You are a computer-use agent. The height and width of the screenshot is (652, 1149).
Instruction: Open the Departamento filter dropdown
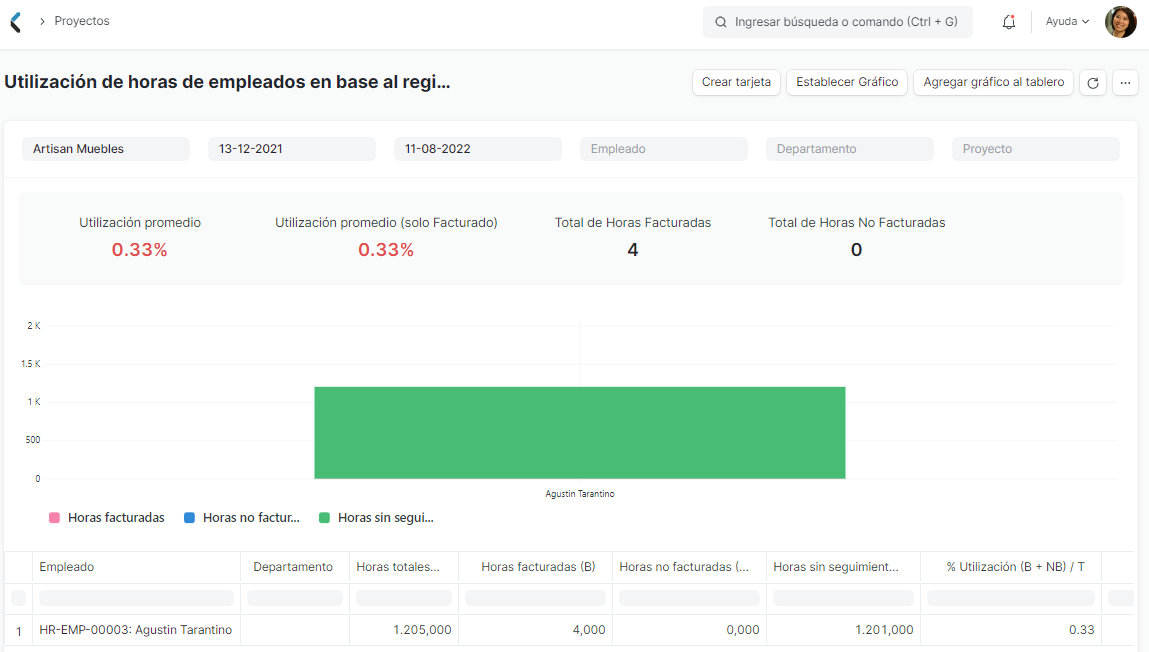pos(849,148)
